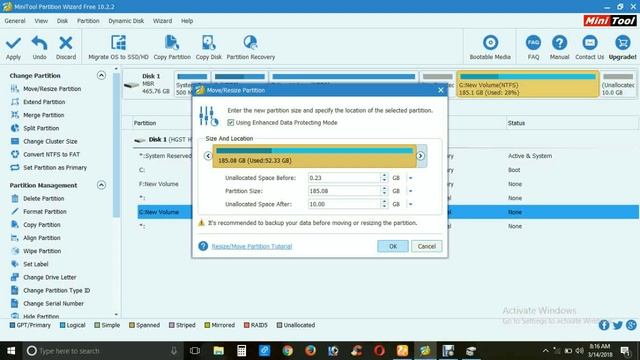Open the General menu

tap(15, 21)
